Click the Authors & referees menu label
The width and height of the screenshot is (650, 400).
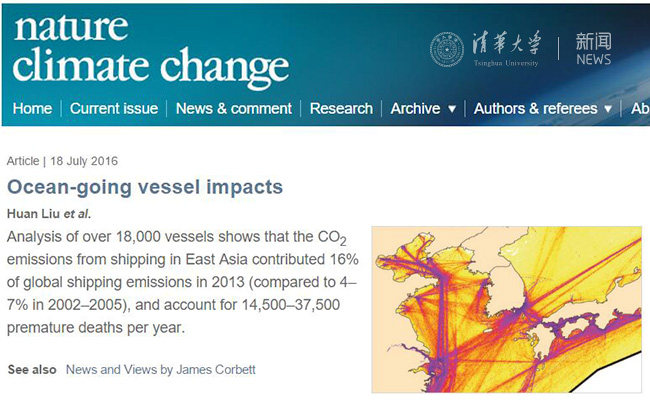pyautogui.click(x=535, y=108)
